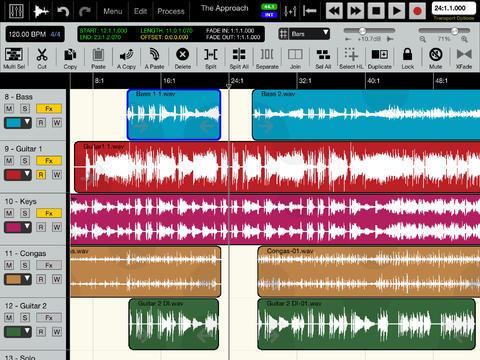Mute the Bass track
This screenshot has height=360, width=480.
coord(9,108)
